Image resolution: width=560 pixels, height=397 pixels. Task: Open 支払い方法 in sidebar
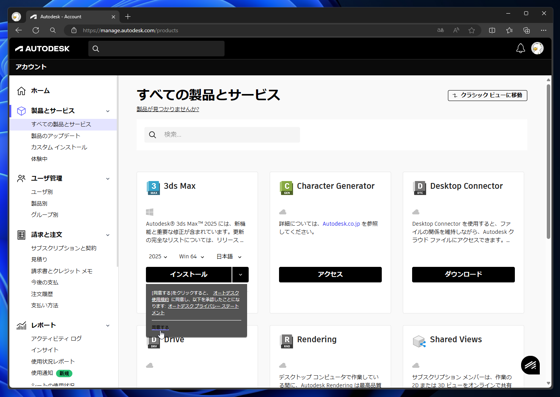pyautogui.click(x=45, y=305)
